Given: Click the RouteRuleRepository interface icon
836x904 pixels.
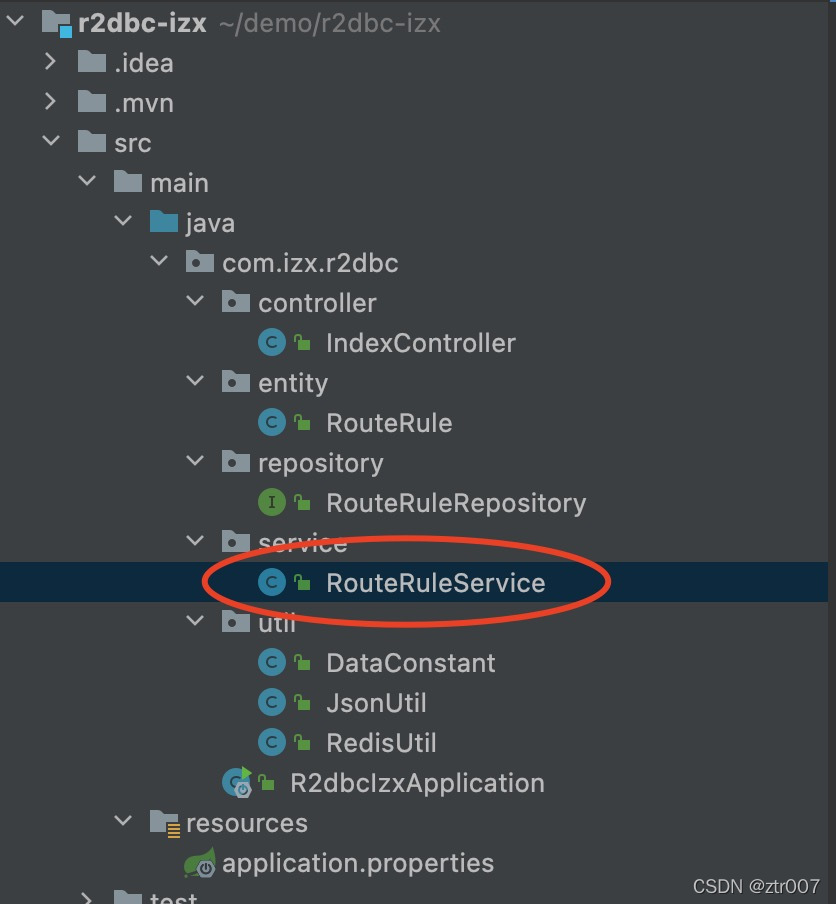Looking at the screenshot, I should point(272,502).
